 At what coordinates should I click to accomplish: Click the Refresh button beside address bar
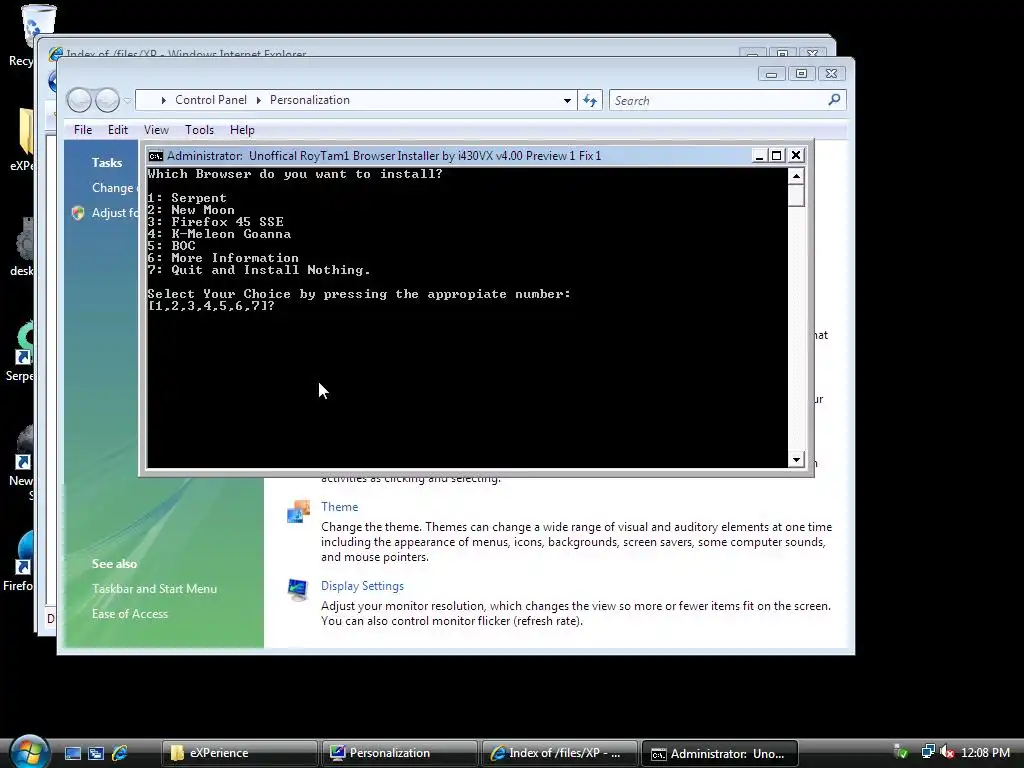(x=590, y=101)
